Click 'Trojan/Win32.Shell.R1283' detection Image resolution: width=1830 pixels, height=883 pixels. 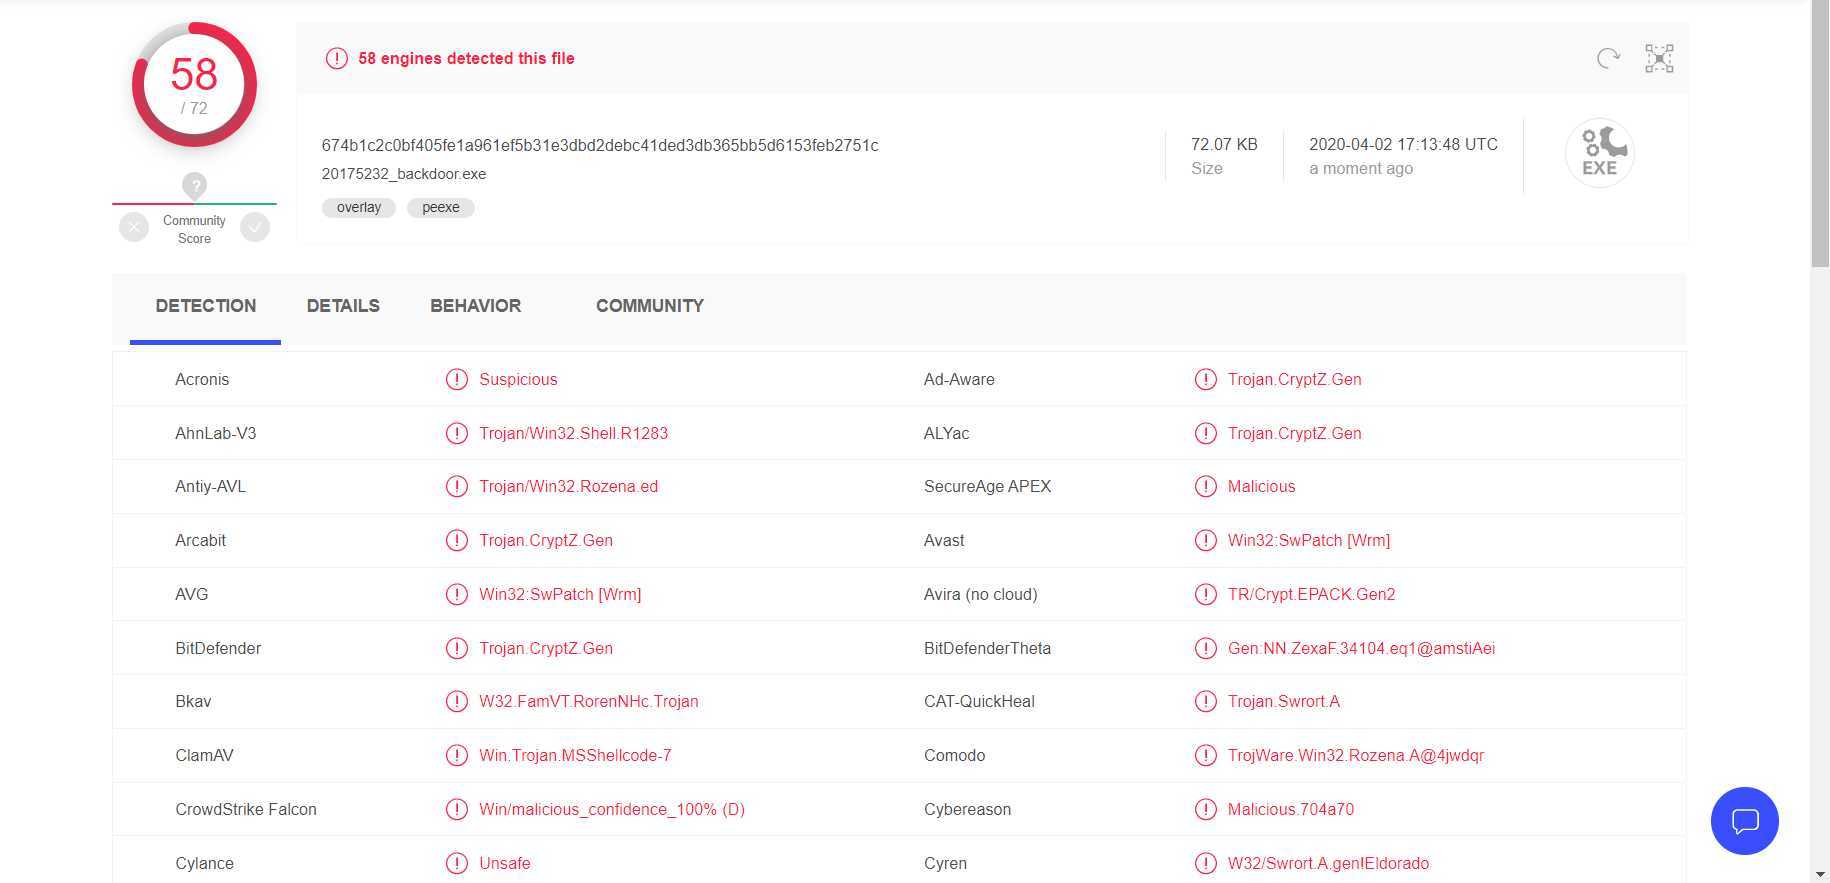coord(573,433)
